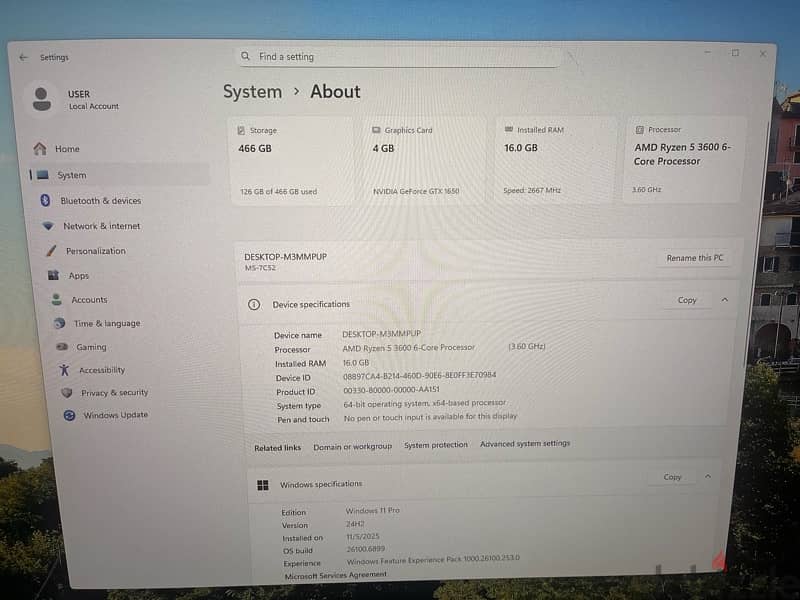Click the Windows logo beside Windows specifications
This screenshot has width=800, height=600.
(x=263, y=485)
